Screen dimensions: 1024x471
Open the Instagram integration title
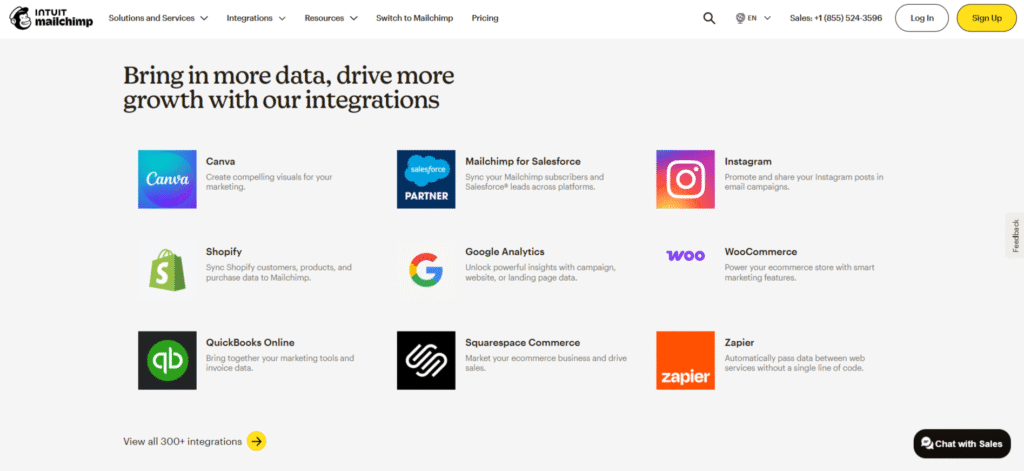pos(748,161)
